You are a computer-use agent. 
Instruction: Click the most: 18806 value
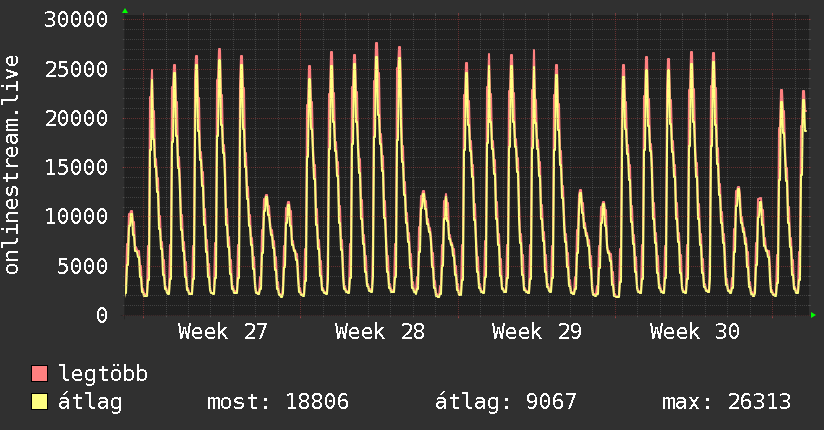(278, 402)
